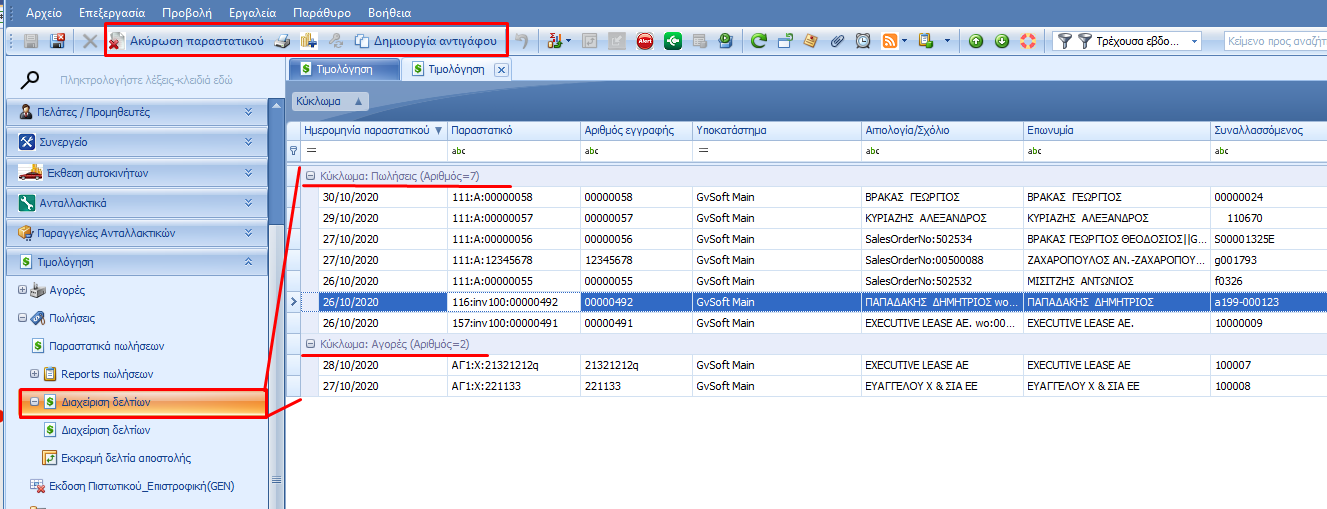Open the Εργαλεία menu
1327x509 pixels.
pos(251,13)
